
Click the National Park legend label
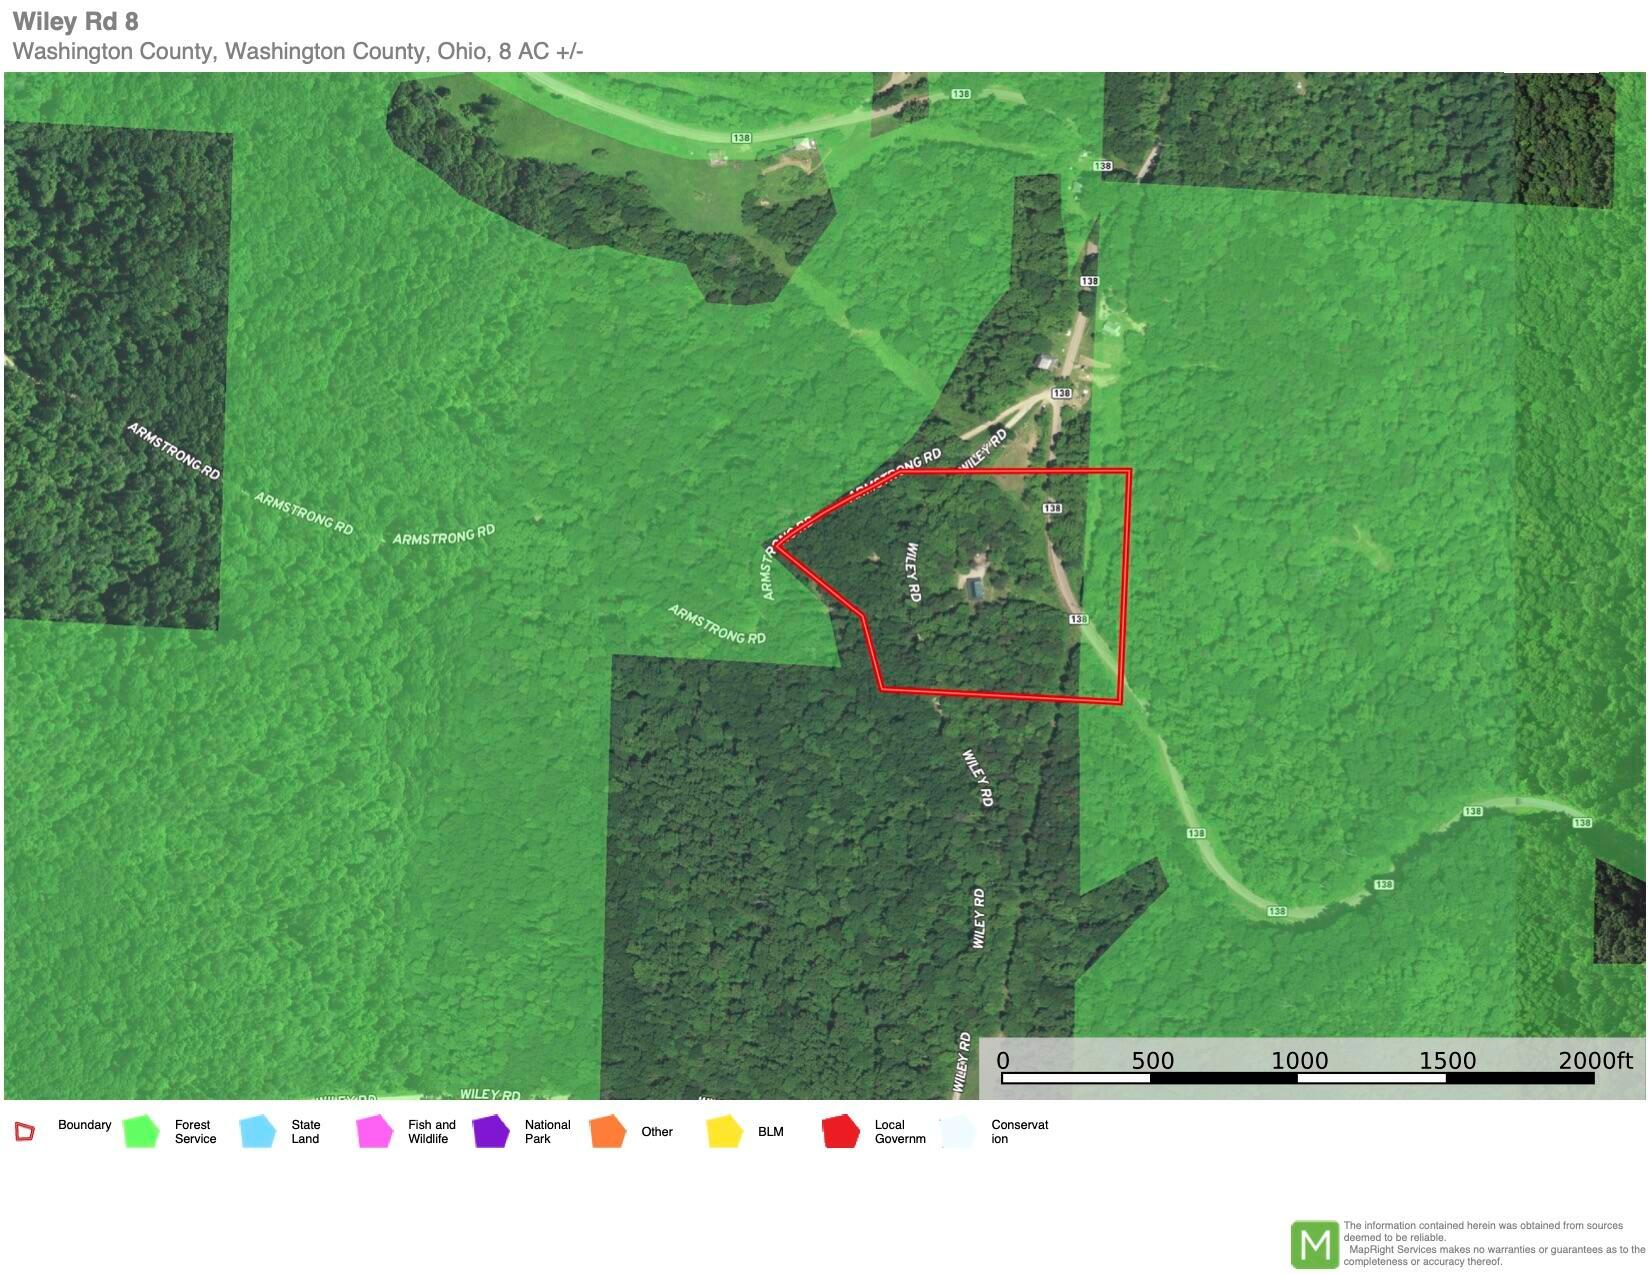click(x=547, y=1132)
